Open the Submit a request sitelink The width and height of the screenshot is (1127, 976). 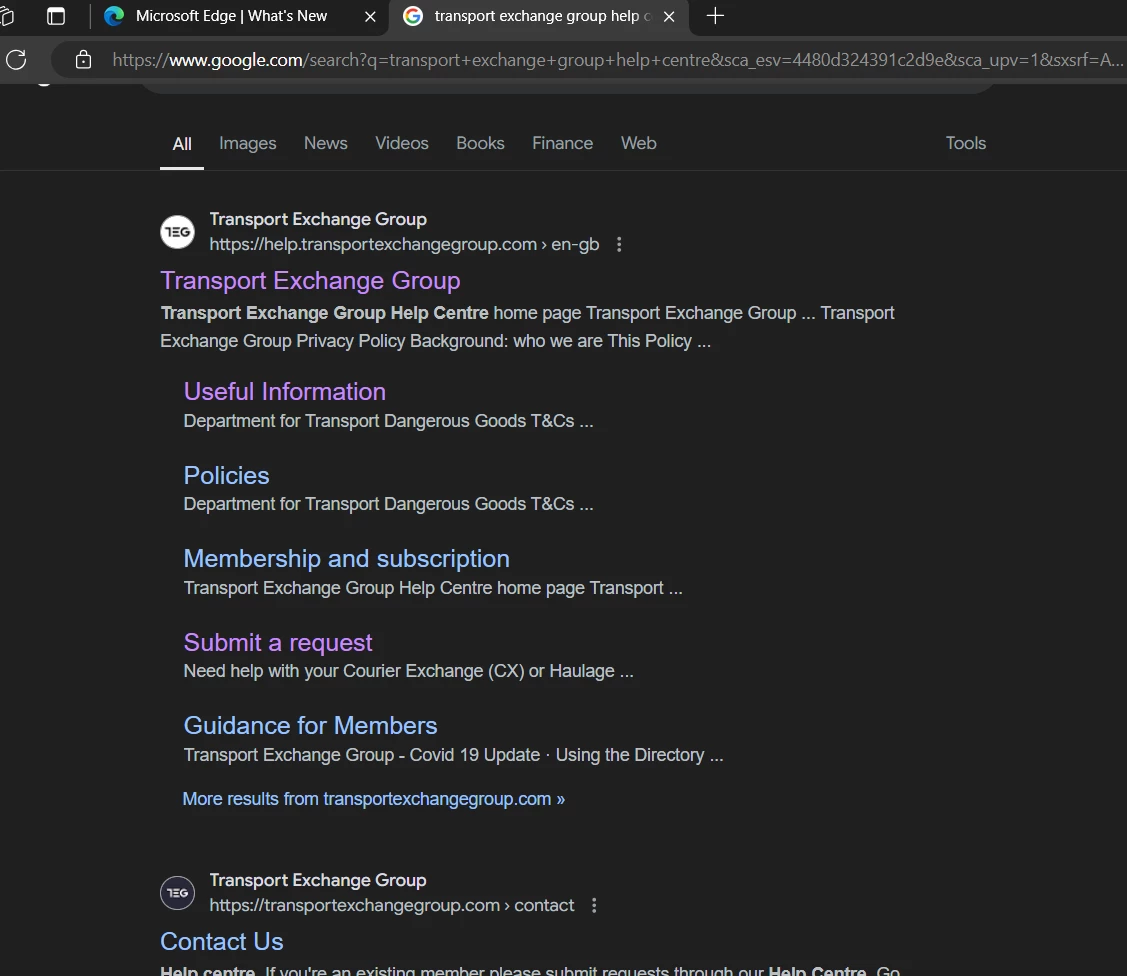click(277, 643)
